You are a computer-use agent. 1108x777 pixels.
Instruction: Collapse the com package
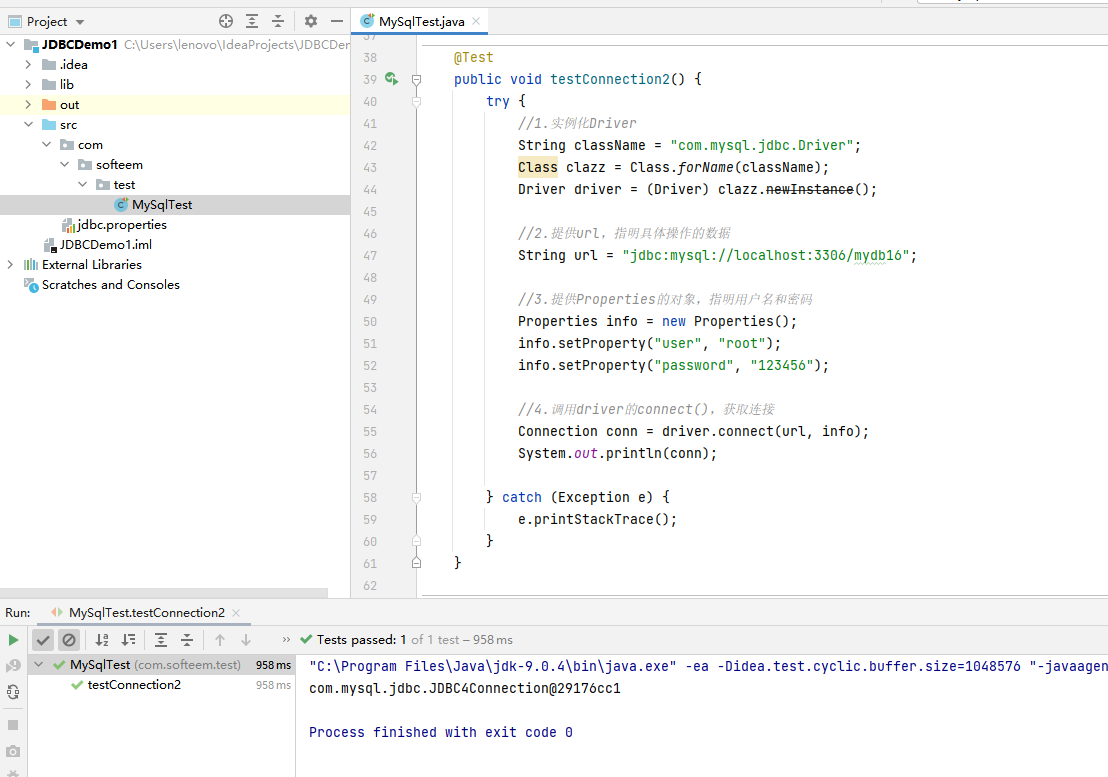47,144
